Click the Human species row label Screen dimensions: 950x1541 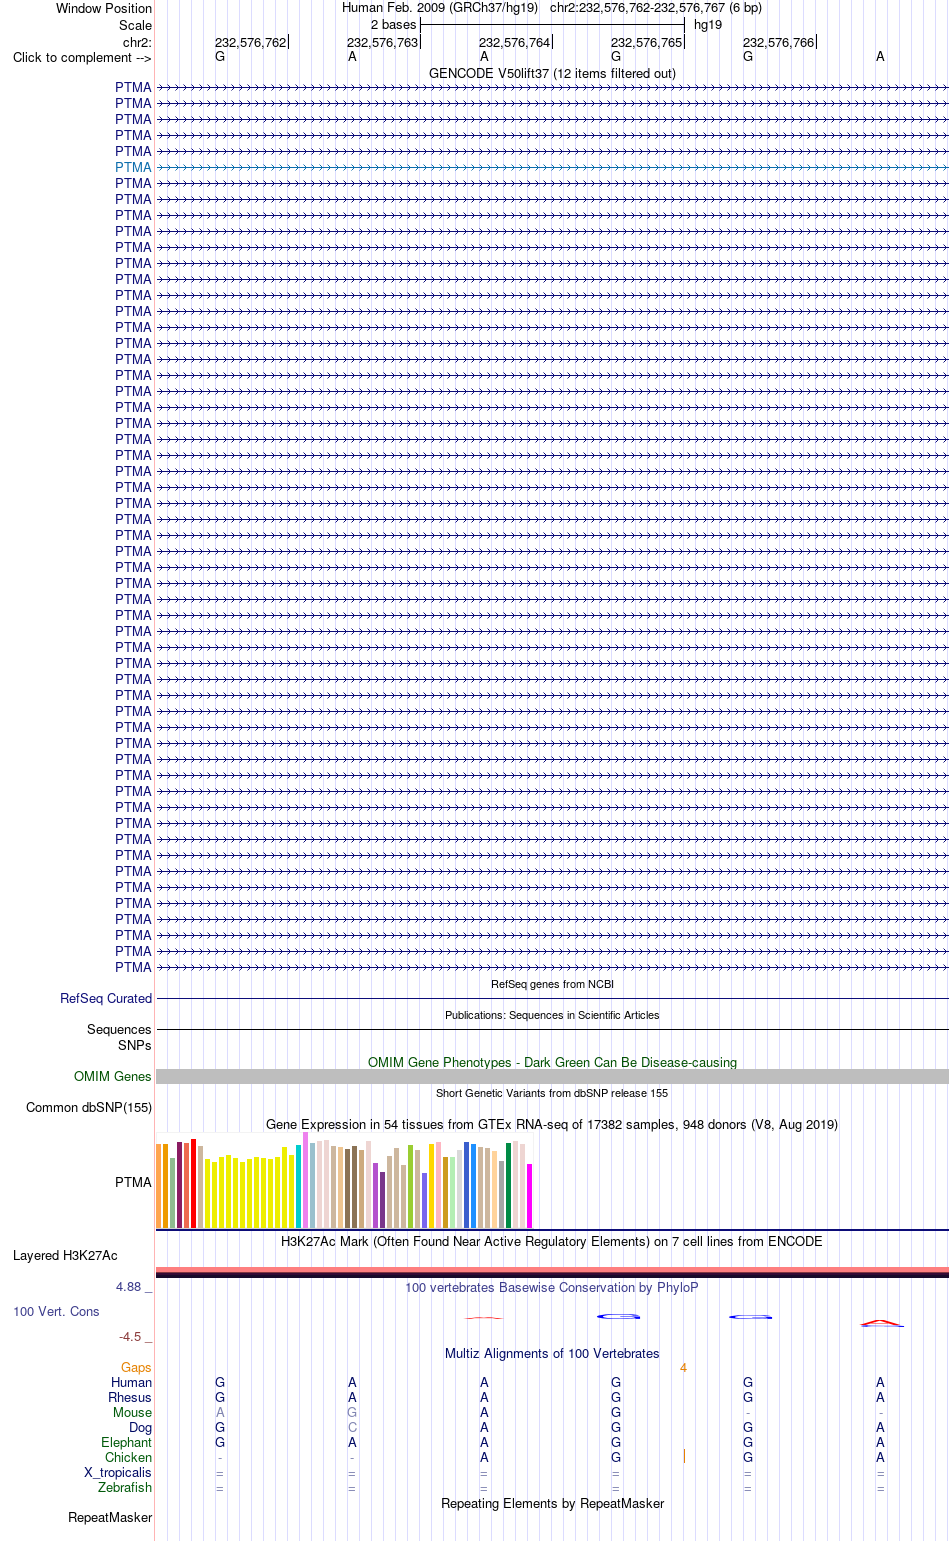point(131,1382)
